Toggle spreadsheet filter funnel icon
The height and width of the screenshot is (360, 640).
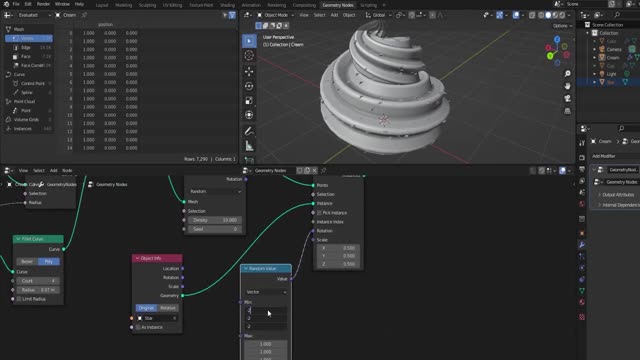(x=232, y=15)
